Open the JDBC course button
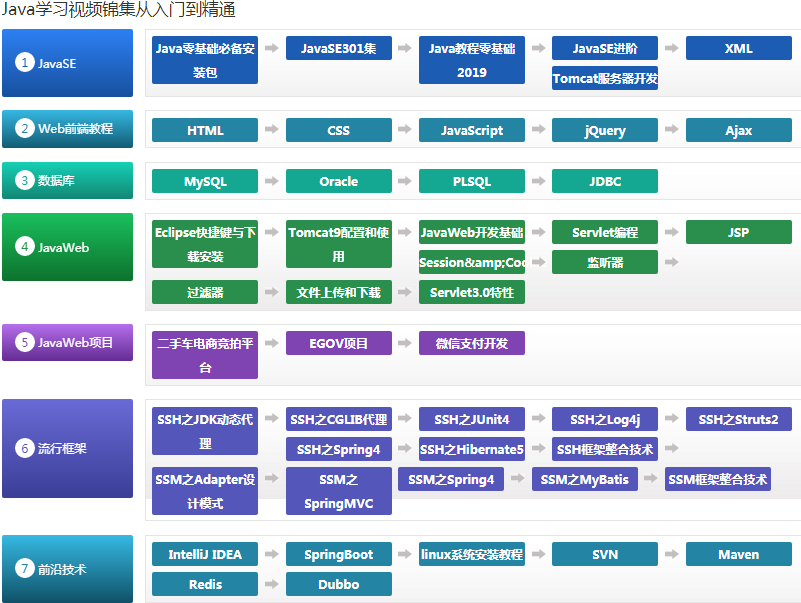 pyautogui.click(x=605, y=182)
